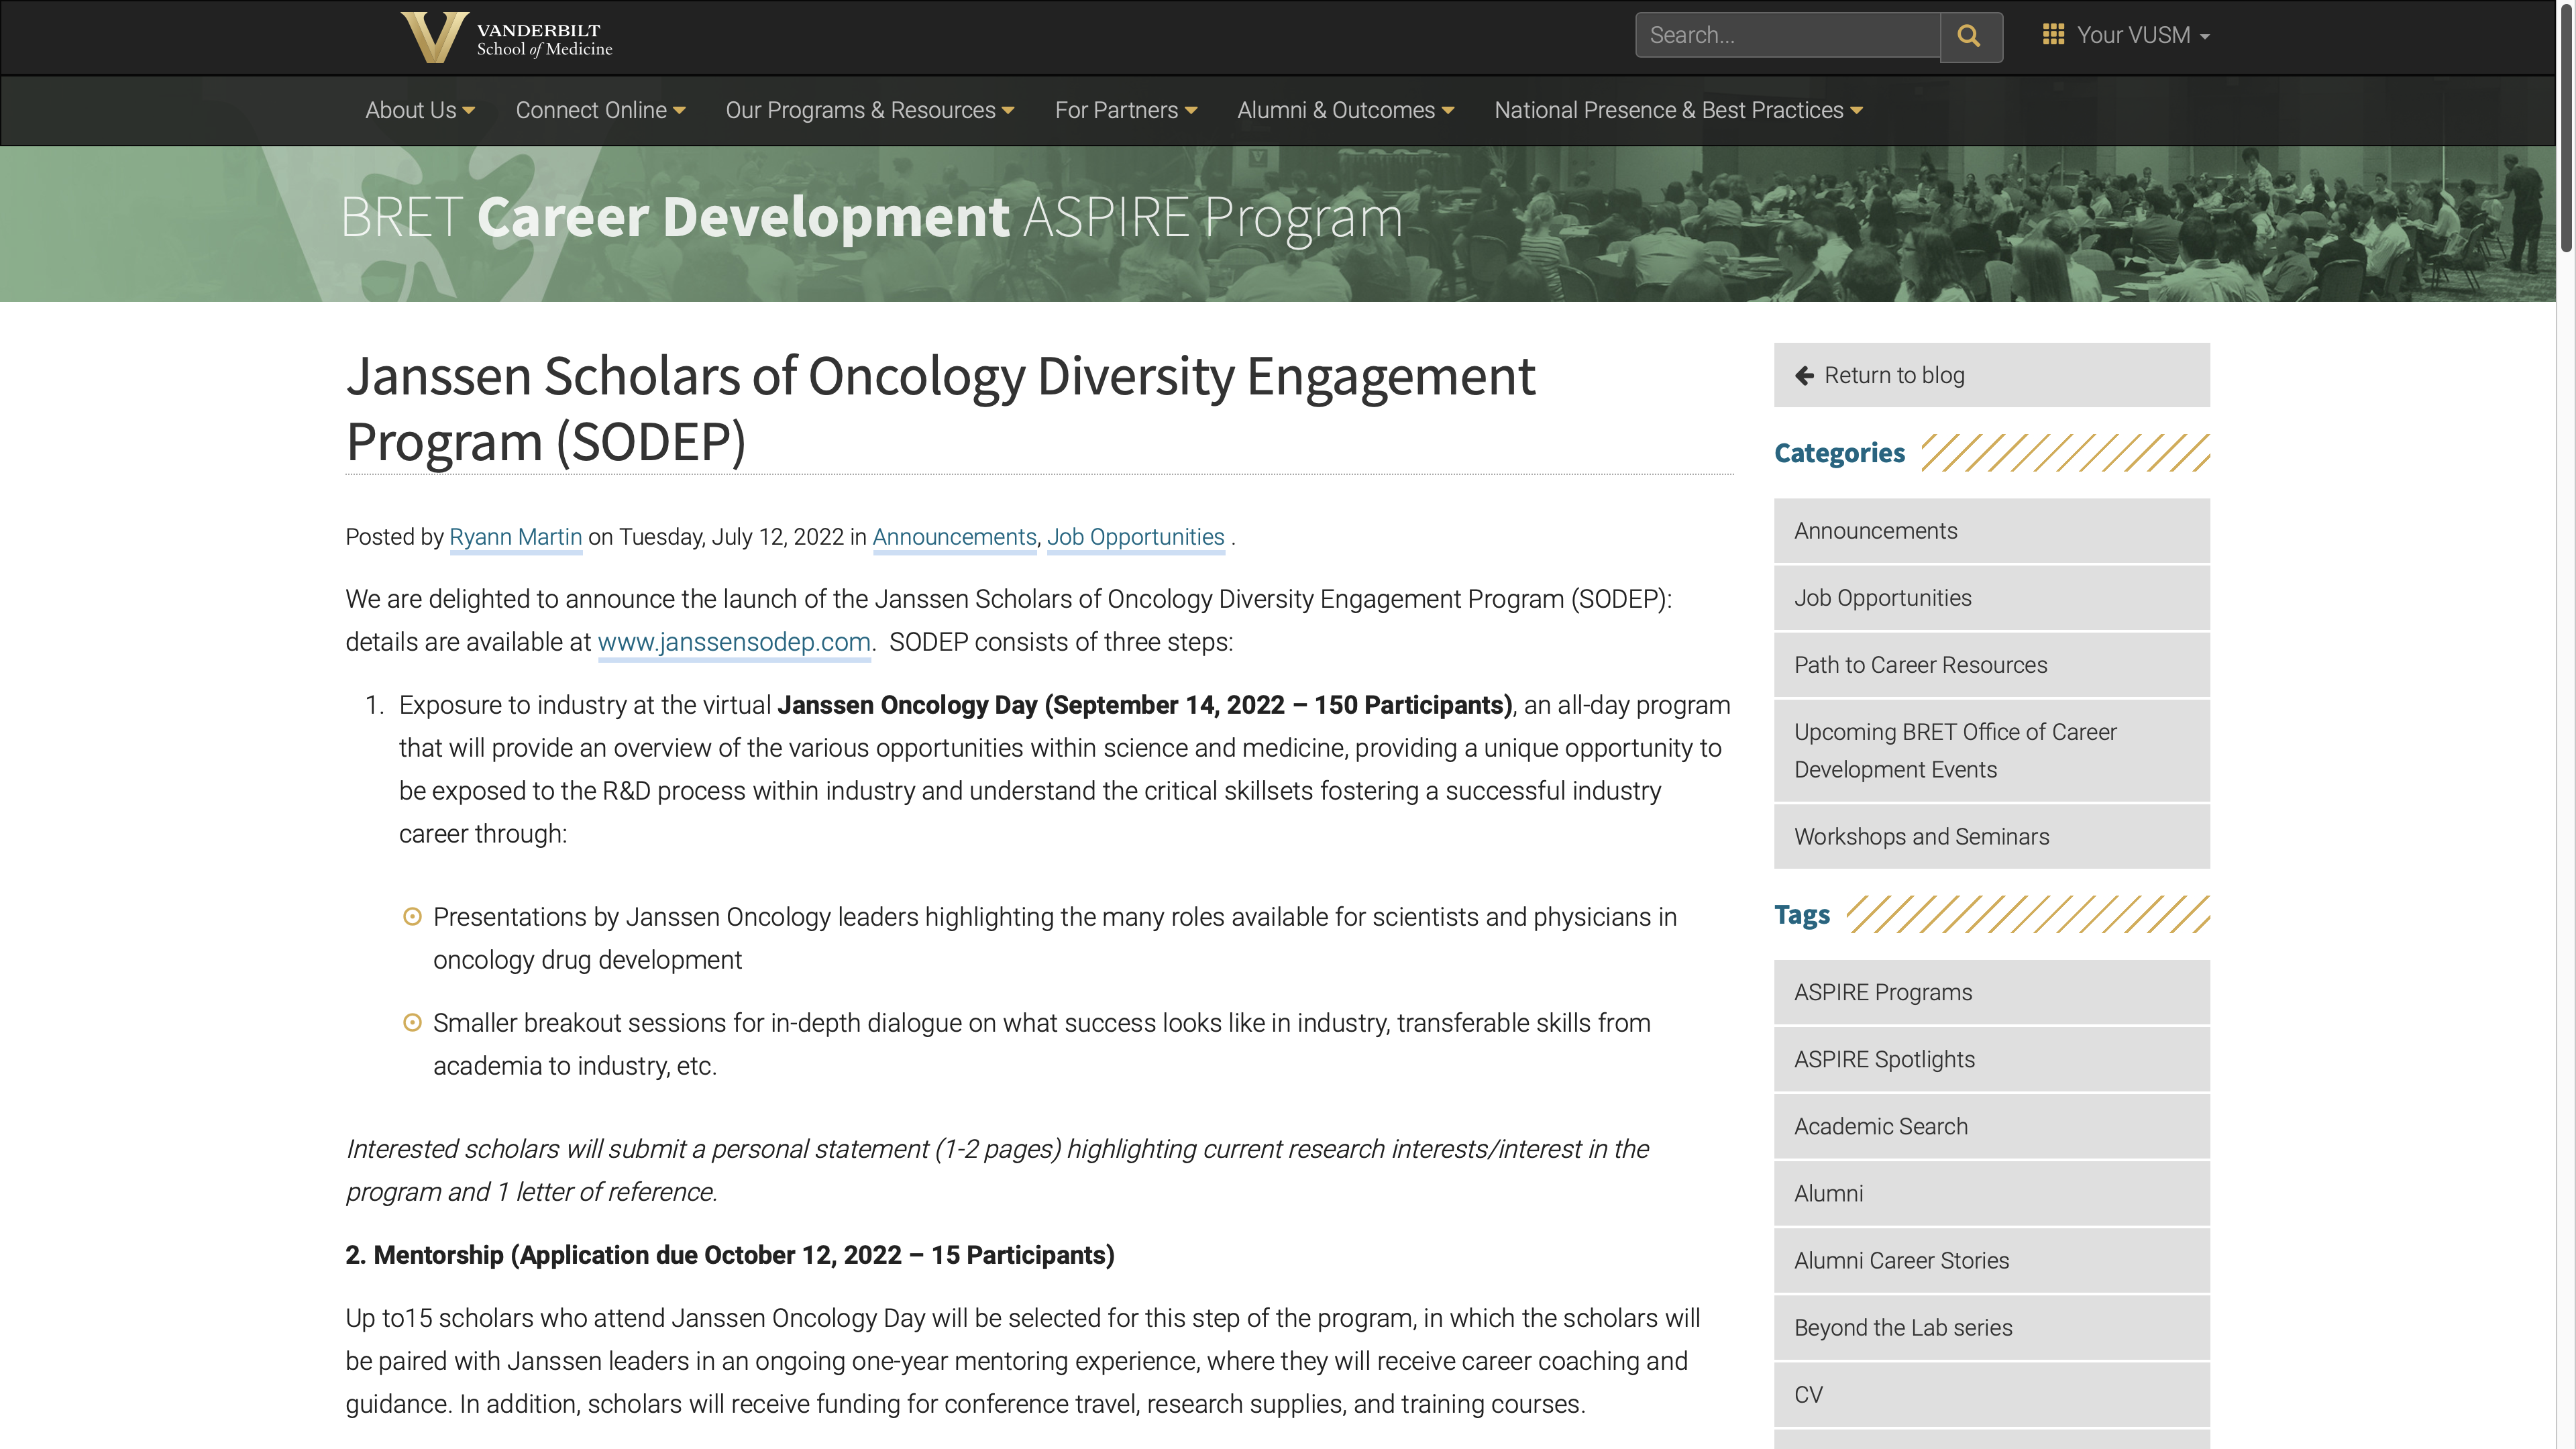Click the Vanderbilt School of Medicine logo
The image size is (2576, 1449).
pos(506,37)
